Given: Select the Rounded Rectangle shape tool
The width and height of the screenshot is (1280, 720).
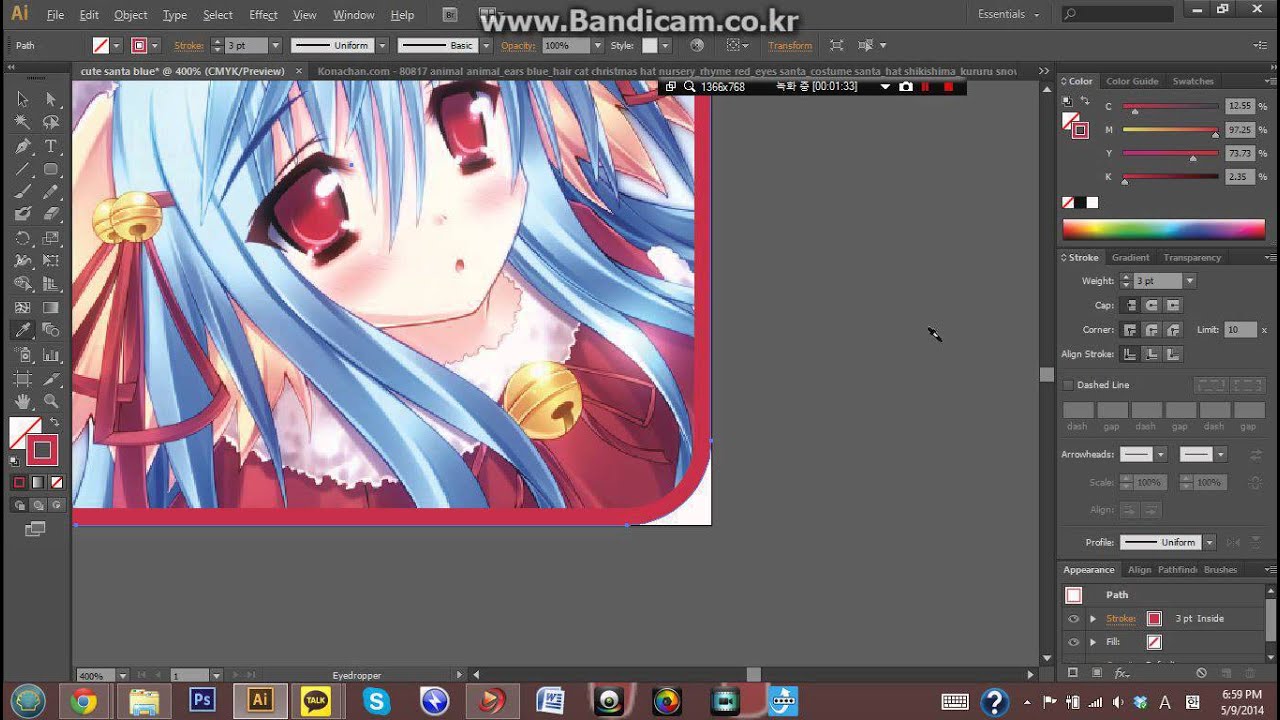Looking at the screenshot, I should [51, 169].
